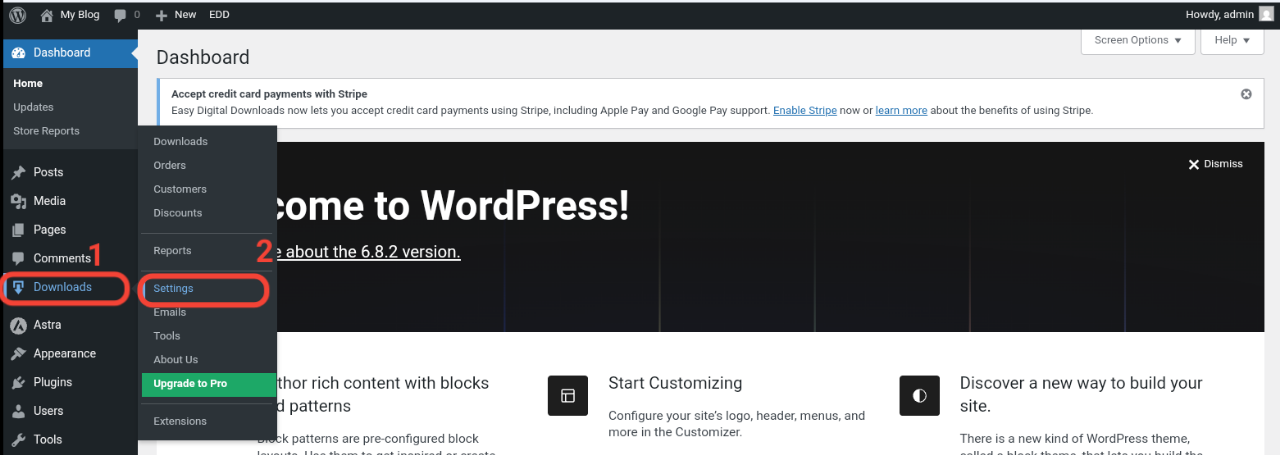
Task: Click the Enable Stripe link
Action: [x=805, y=110]
